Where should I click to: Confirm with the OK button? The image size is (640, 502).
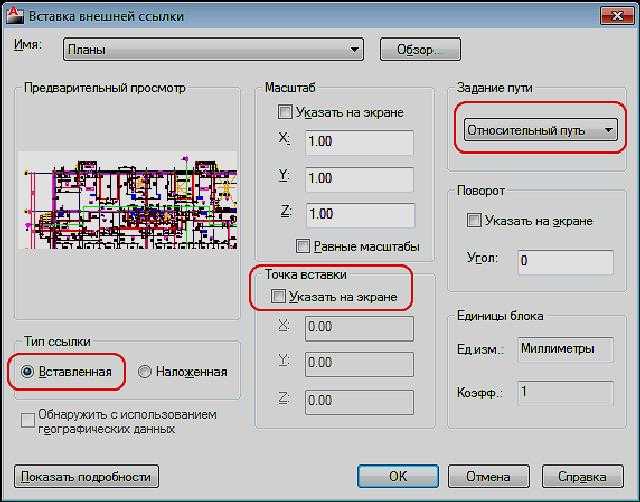point(398,476)
